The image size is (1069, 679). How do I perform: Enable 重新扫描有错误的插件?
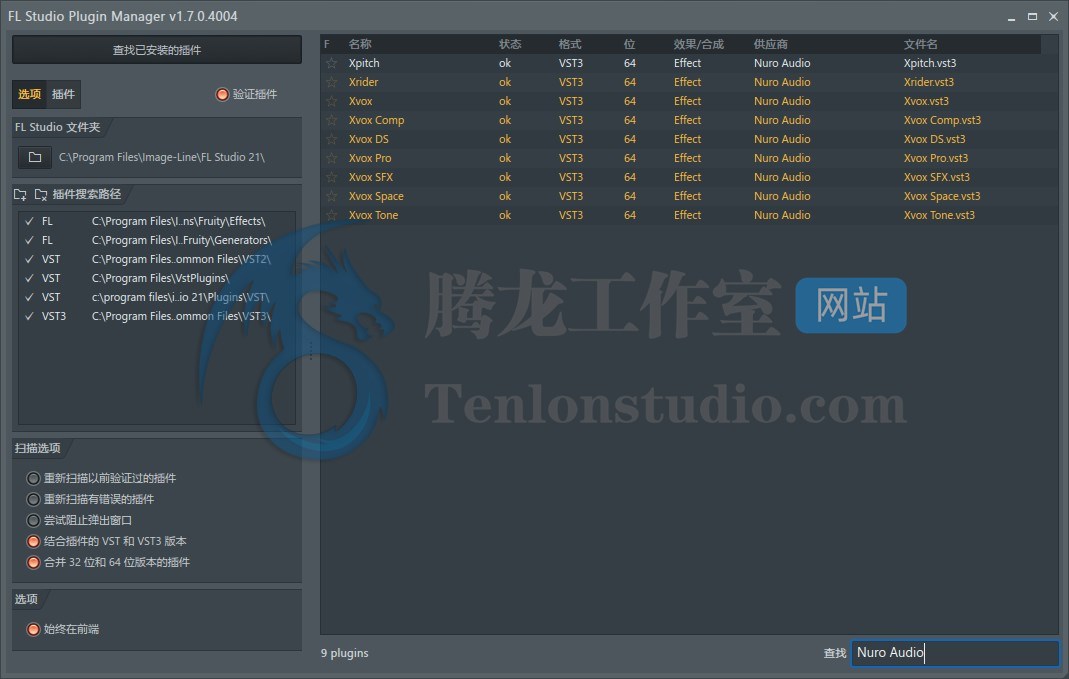pos(33,499)
